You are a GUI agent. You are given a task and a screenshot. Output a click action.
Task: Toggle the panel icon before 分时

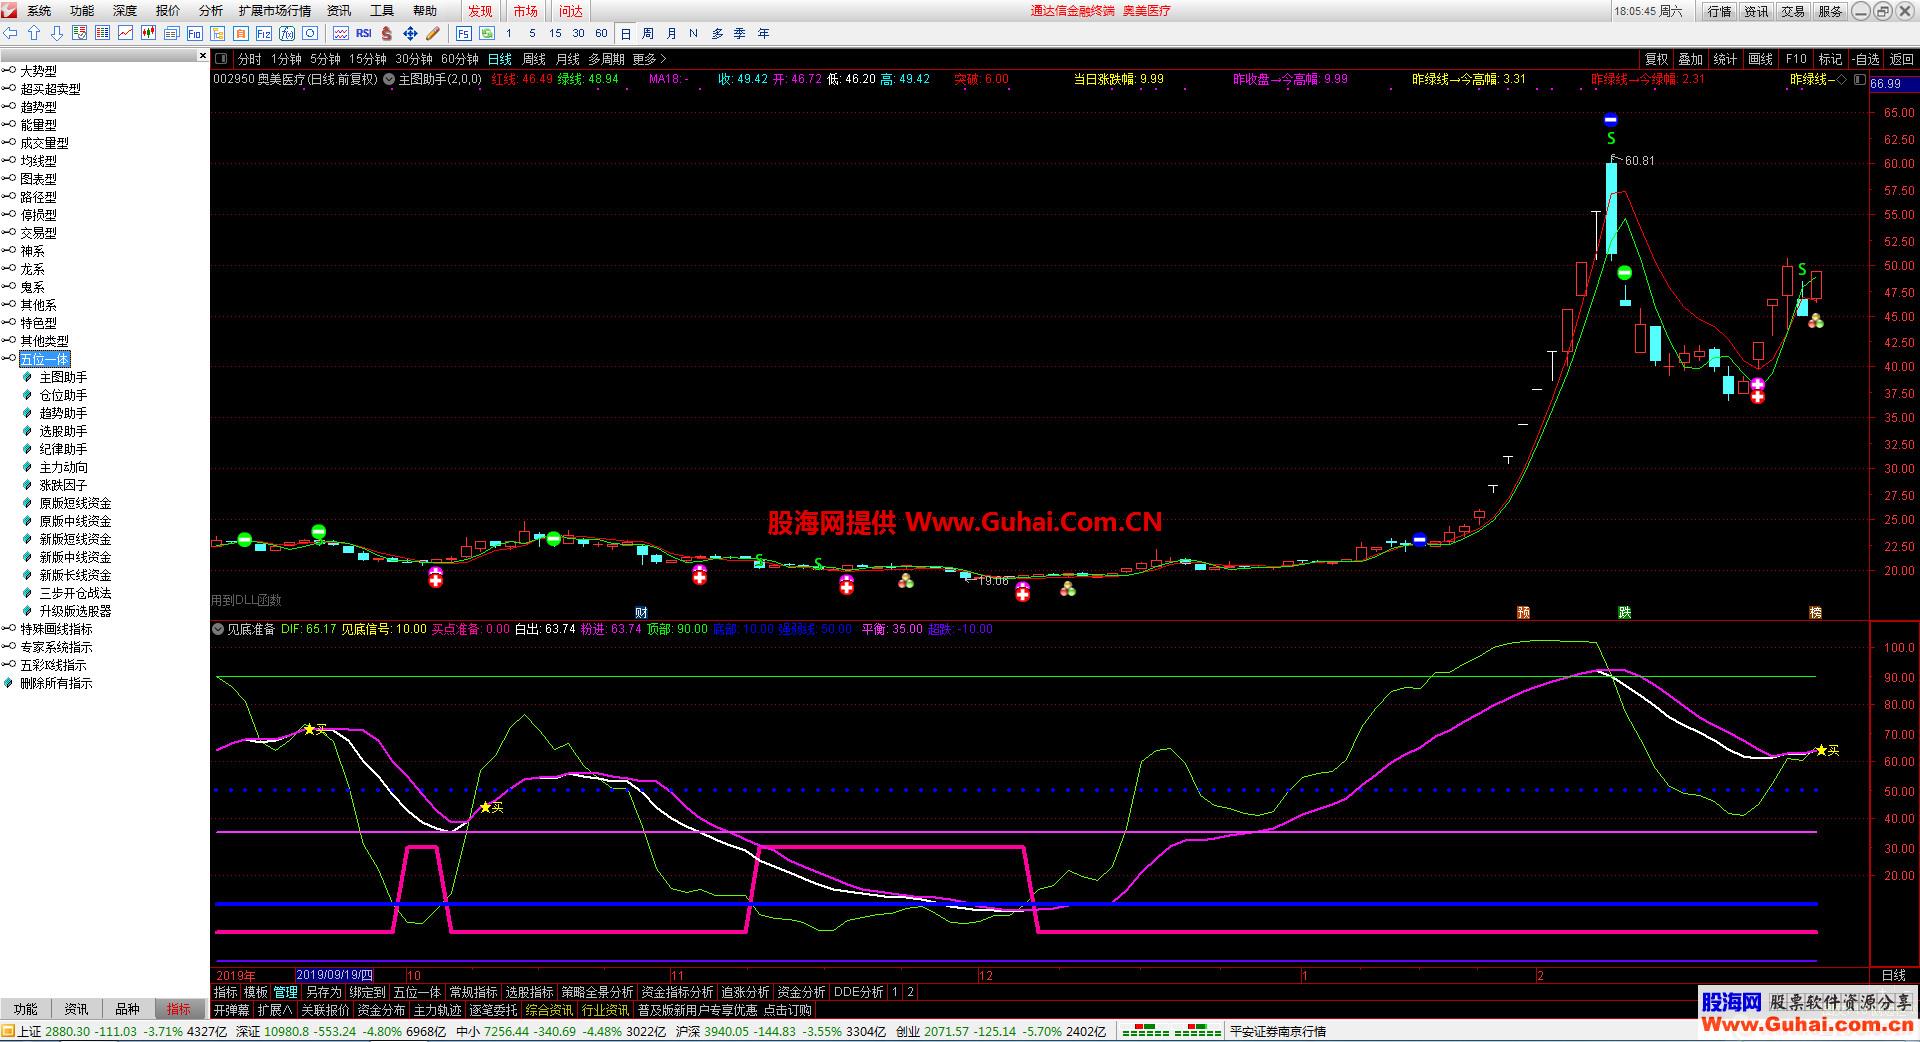tap(222, 59)
